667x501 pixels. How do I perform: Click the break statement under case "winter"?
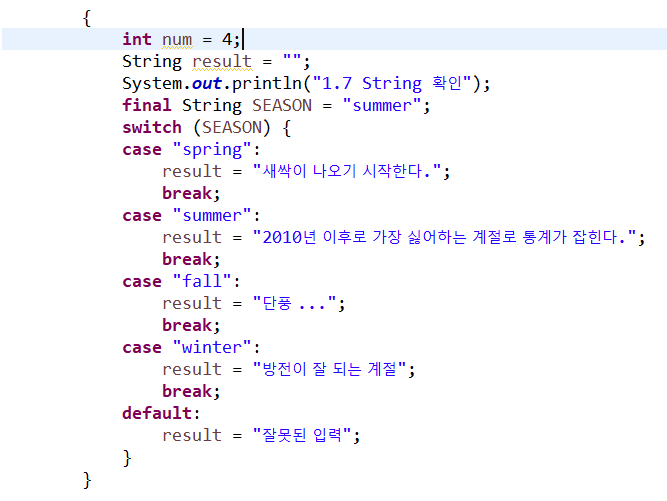(x=191, y=391)
